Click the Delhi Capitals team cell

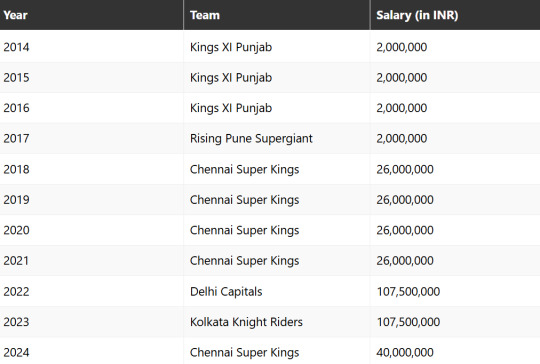226,292
